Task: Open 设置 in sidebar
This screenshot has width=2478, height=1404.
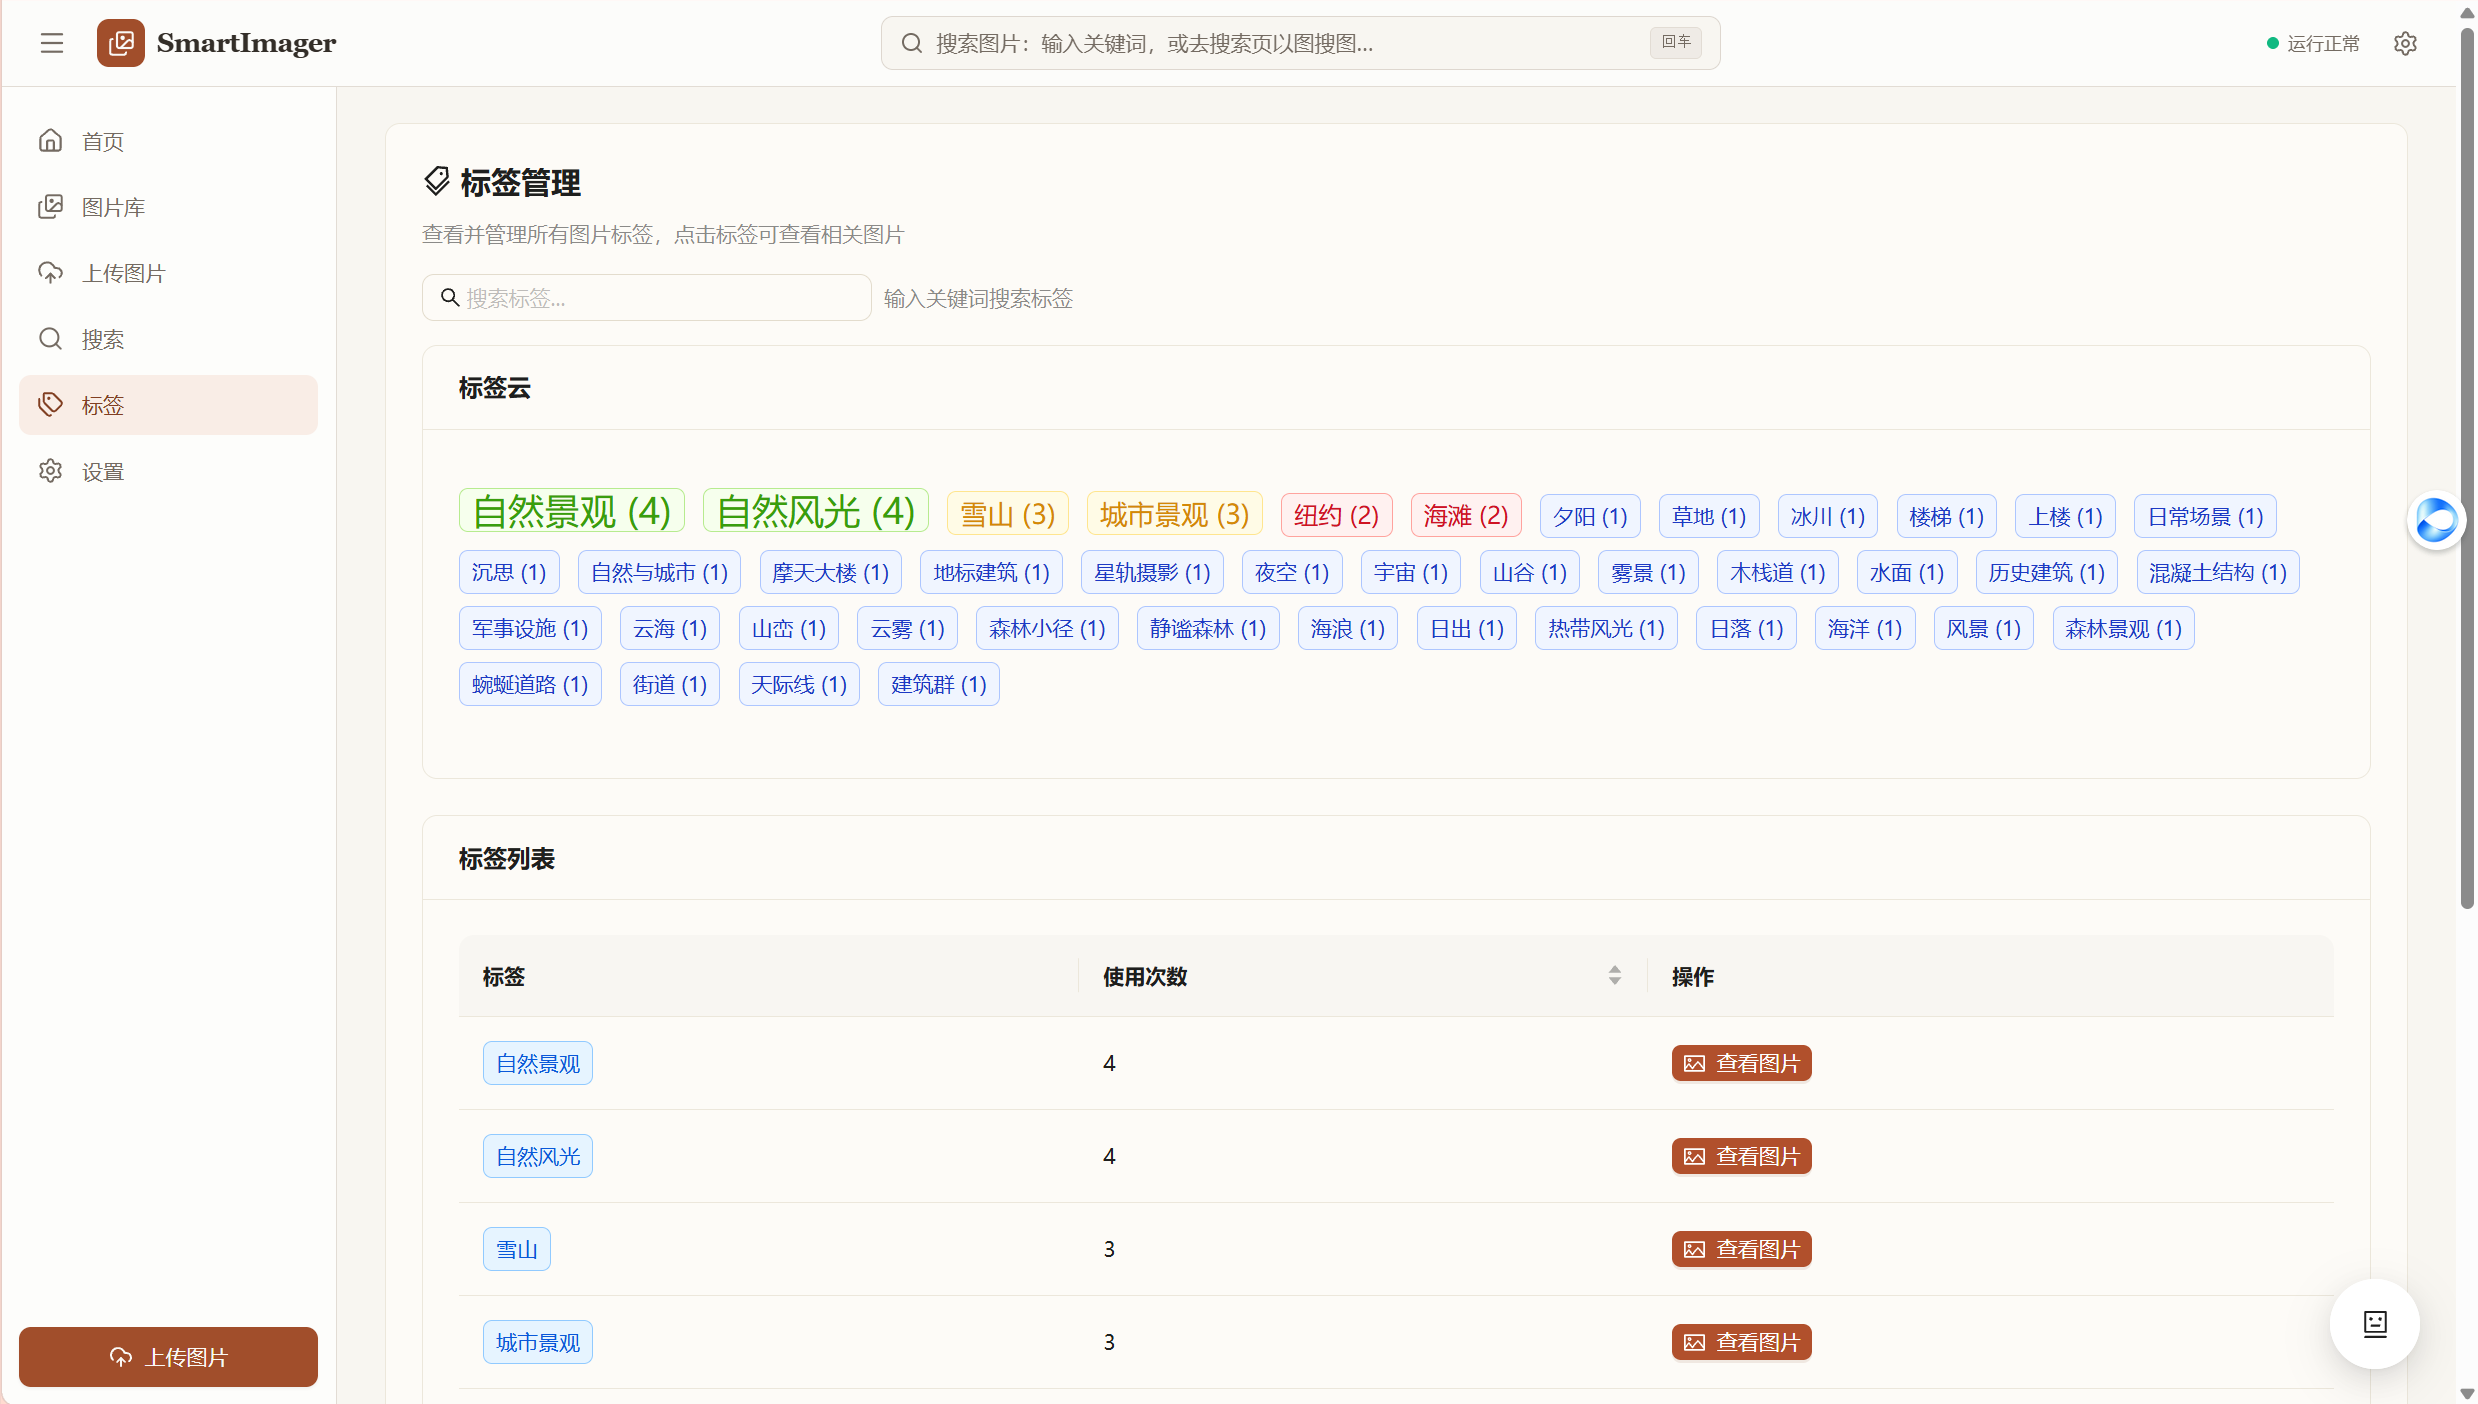Action: tap(168, 471)
